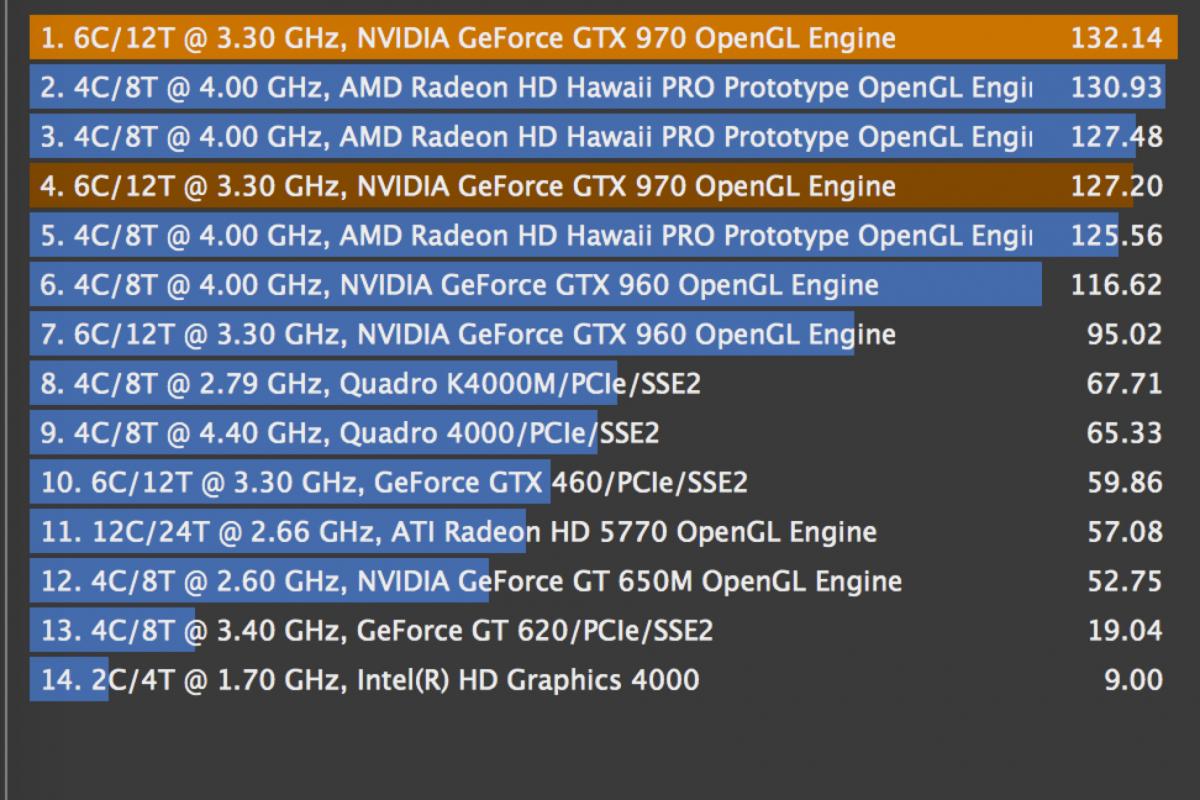1200x800 pixels.
Task: Click the 4C/8T GTX 960 row at 116.62
Action: pos(597,285)
